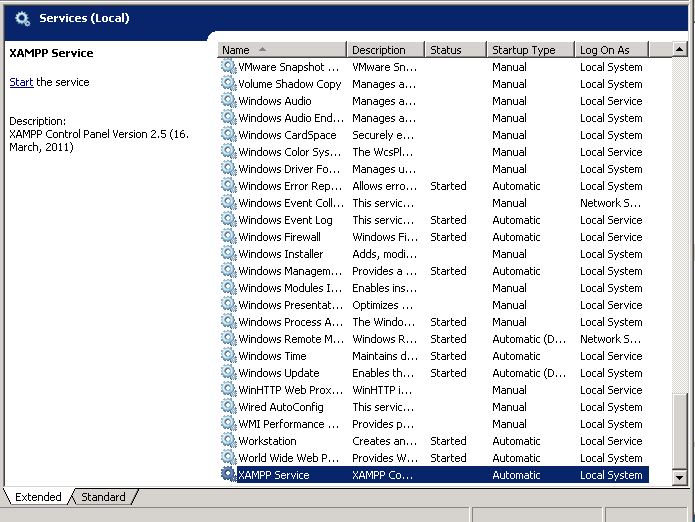This screenshot has width=695, height=522.
Task: Click the Description column header
Action: (x=385, y=49)
